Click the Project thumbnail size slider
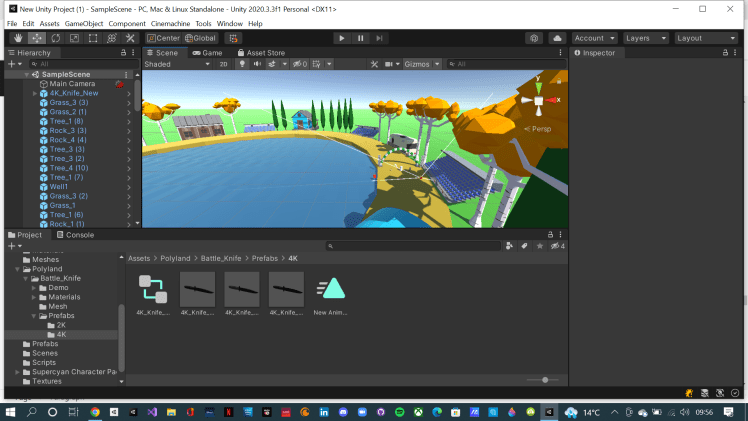 tap(544, 380)
